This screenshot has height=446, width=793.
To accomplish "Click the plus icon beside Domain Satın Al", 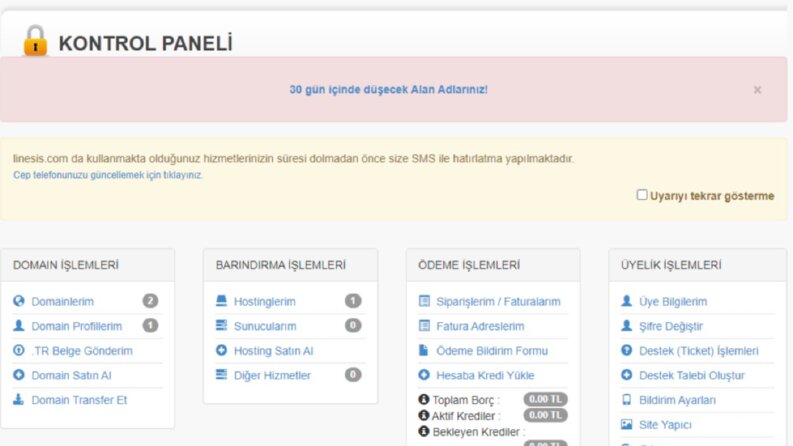I will pyautogui.click(x=19, y=375).
